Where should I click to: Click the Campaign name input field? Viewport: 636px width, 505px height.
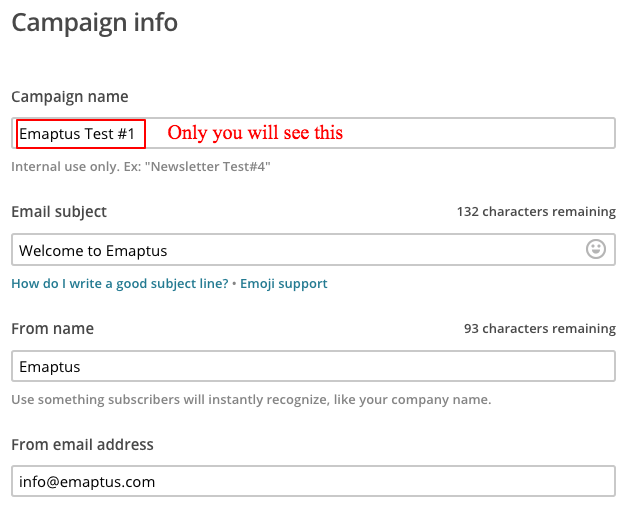click(480, 133)
